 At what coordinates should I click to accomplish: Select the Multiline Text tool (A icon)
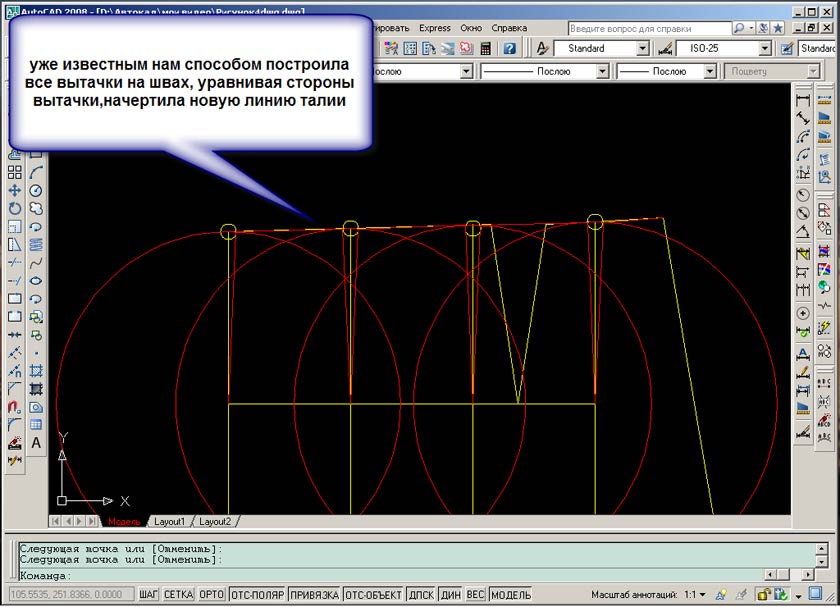point(36,443)
